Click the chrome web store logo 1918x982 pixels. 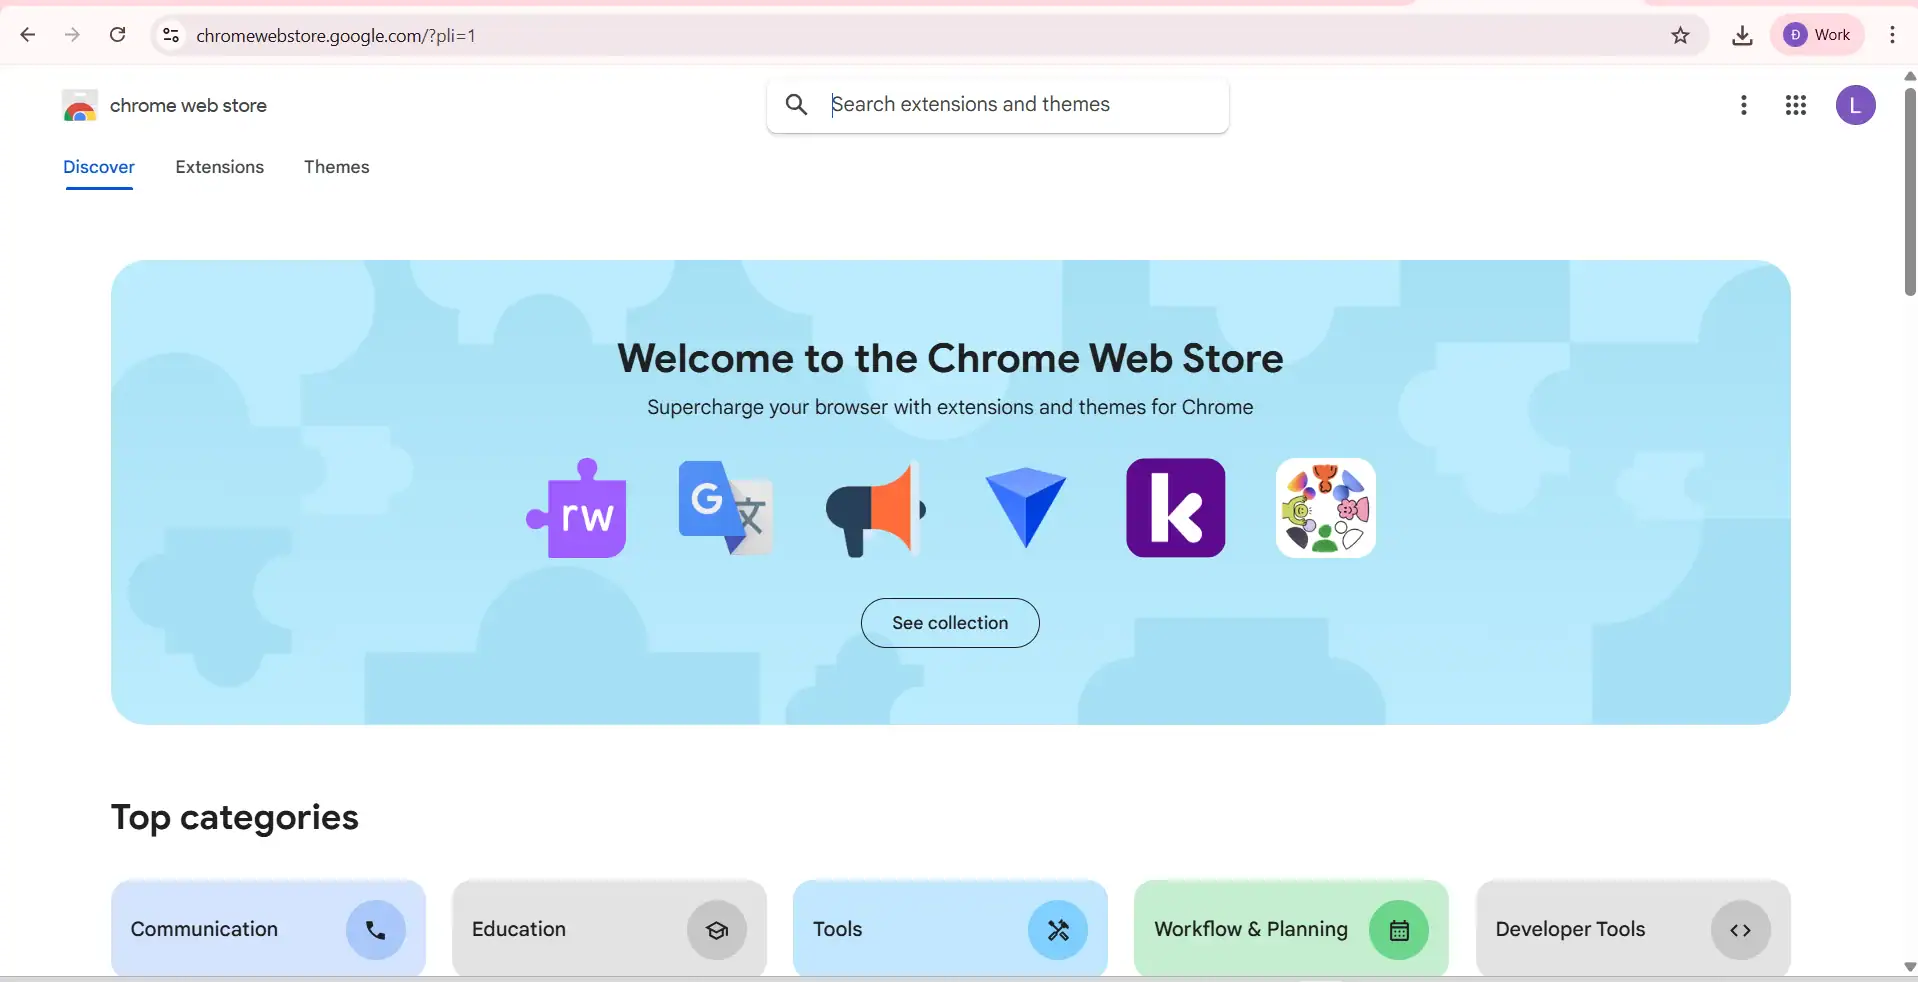pos(80,105)
